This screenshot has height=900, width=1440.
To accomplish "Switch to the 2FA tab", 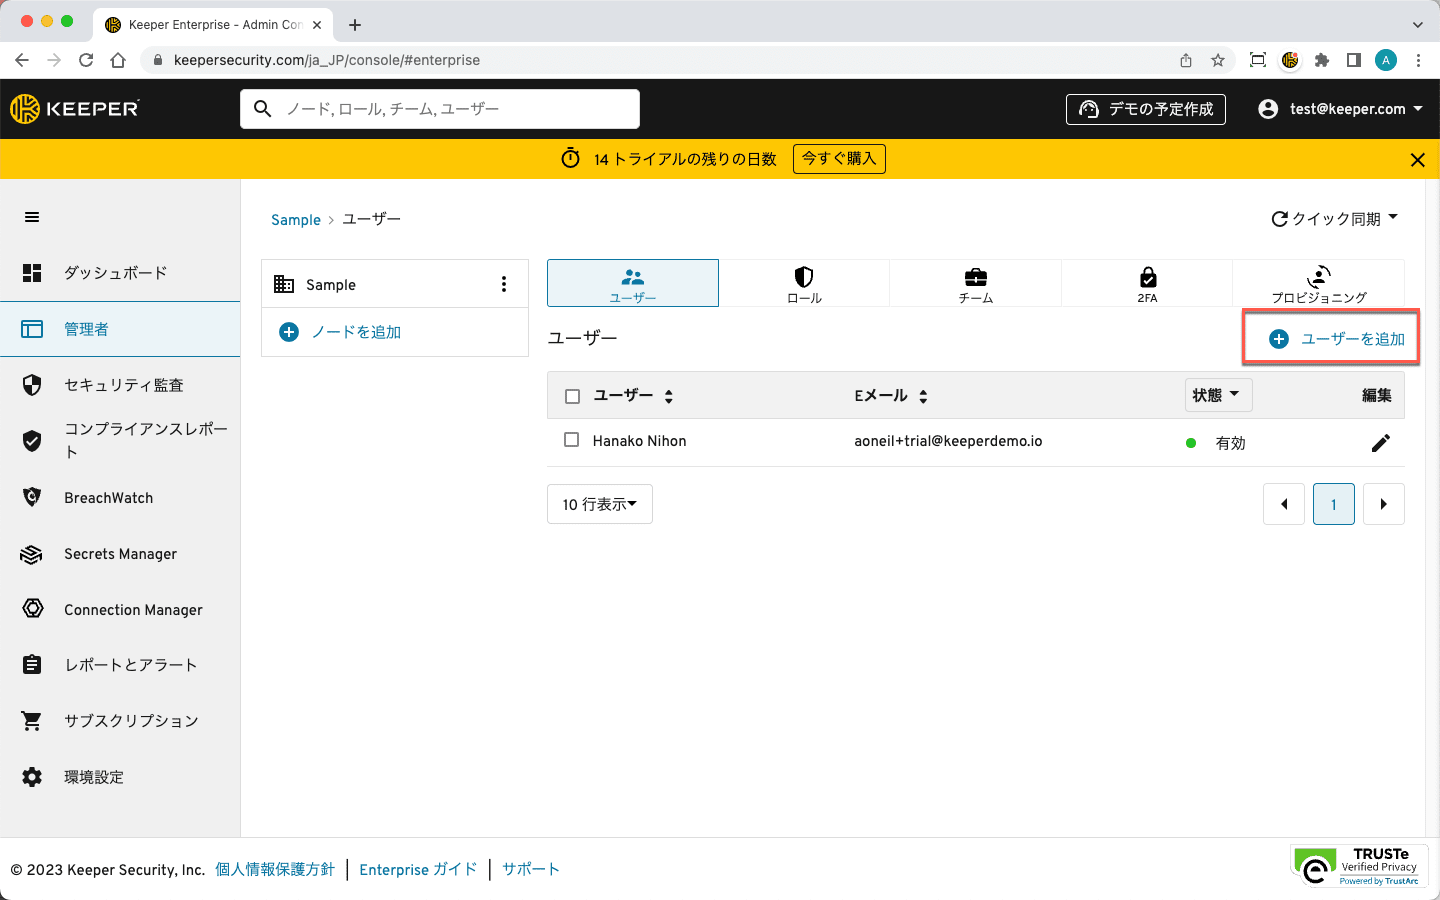I will [x=1147, y=283].
